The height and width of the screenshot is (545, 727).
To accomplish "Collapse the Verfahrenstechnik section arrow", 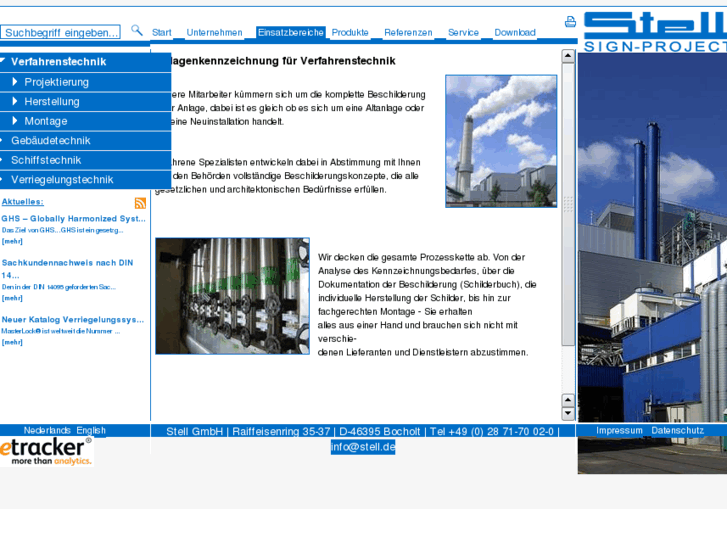I will [3, 60].
